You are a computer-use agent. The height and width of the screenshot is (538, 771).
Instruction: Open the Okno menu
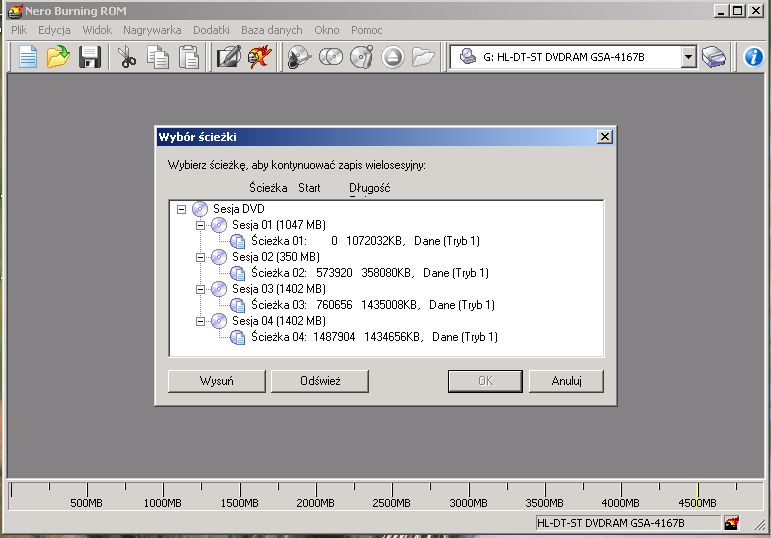[326, 30]
